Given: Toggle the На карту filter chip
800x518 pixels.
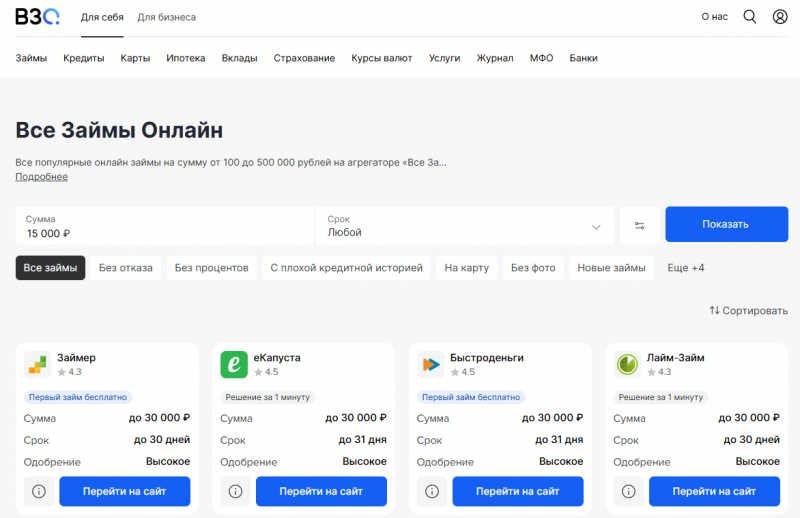Looking at the screenshot, I should (x=466, y=268).
